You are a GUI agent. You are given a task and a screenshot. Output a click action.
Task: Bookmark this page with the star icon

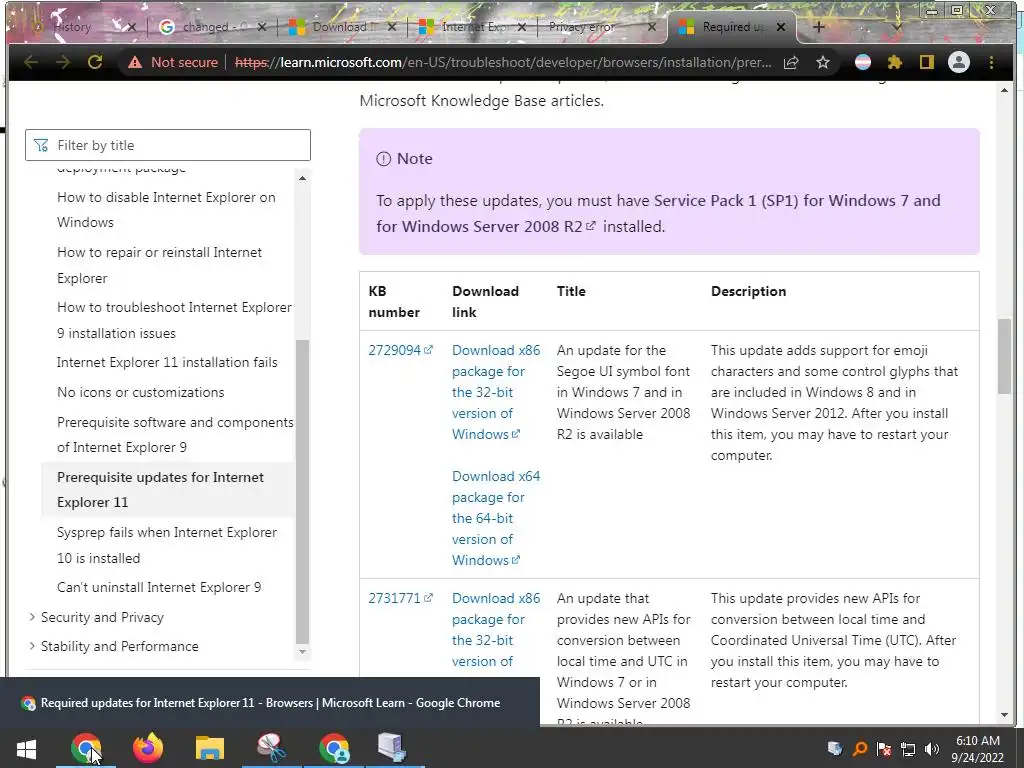(x=823, y=62)
